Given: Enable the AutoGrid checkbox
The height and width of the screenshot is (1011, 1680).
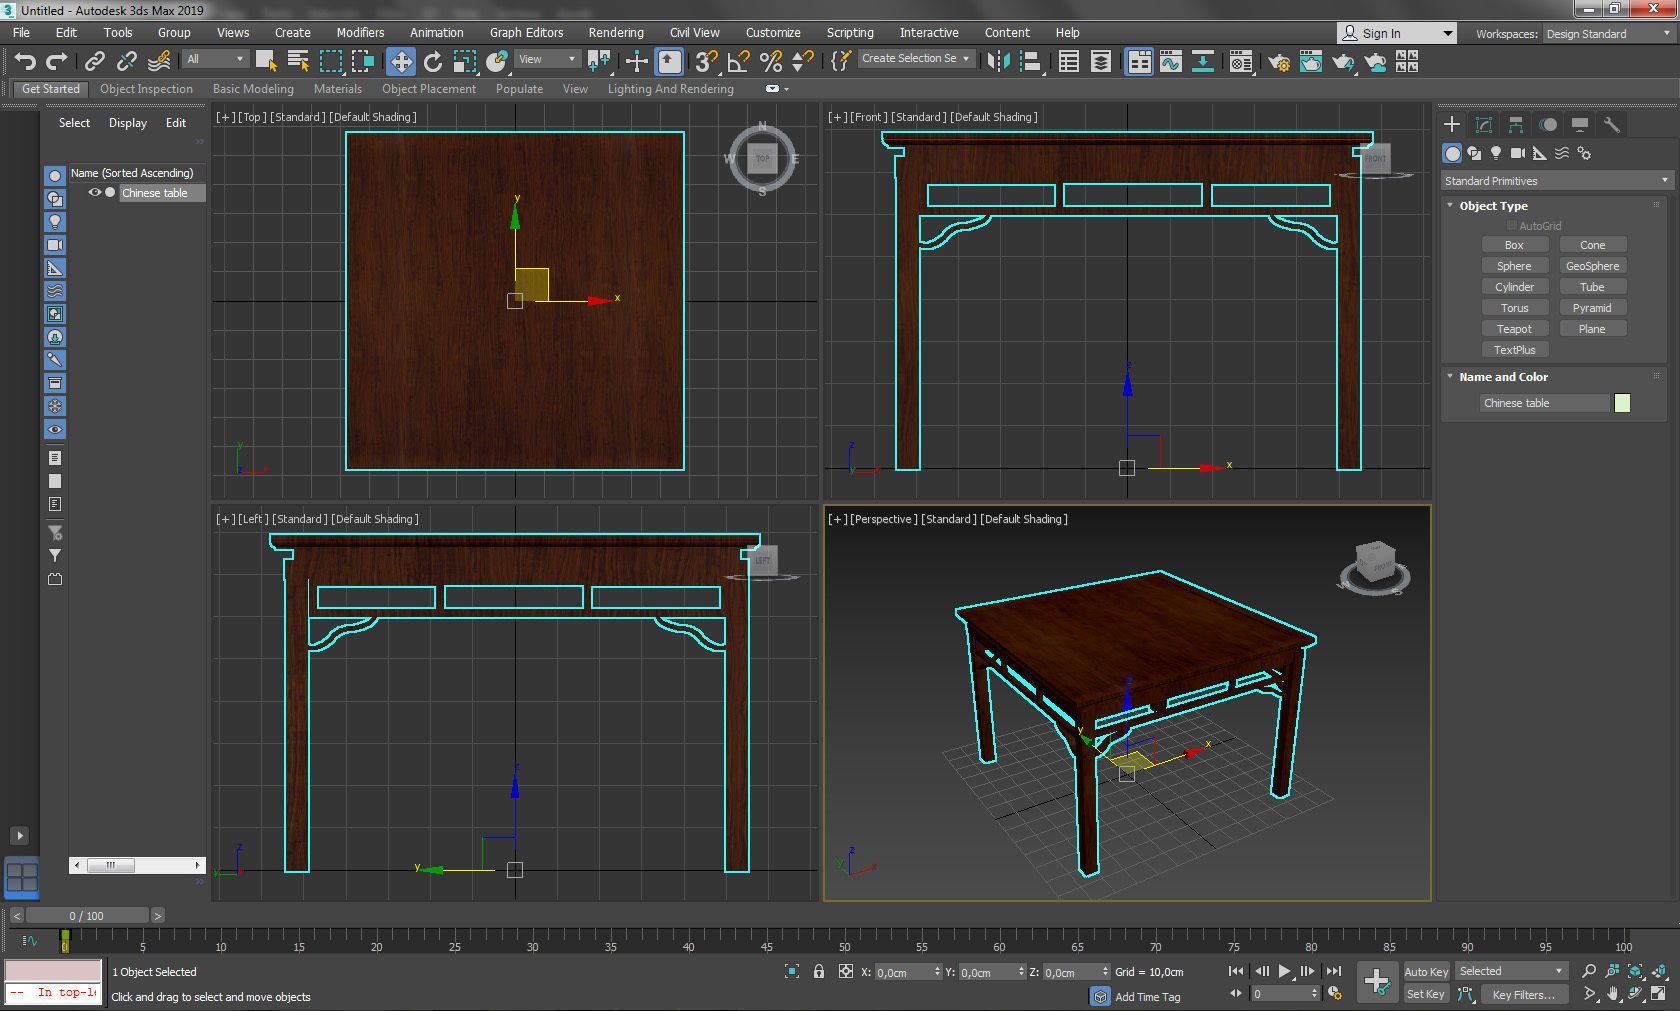Looking at the screenshot, I should tap(1512, 226).
